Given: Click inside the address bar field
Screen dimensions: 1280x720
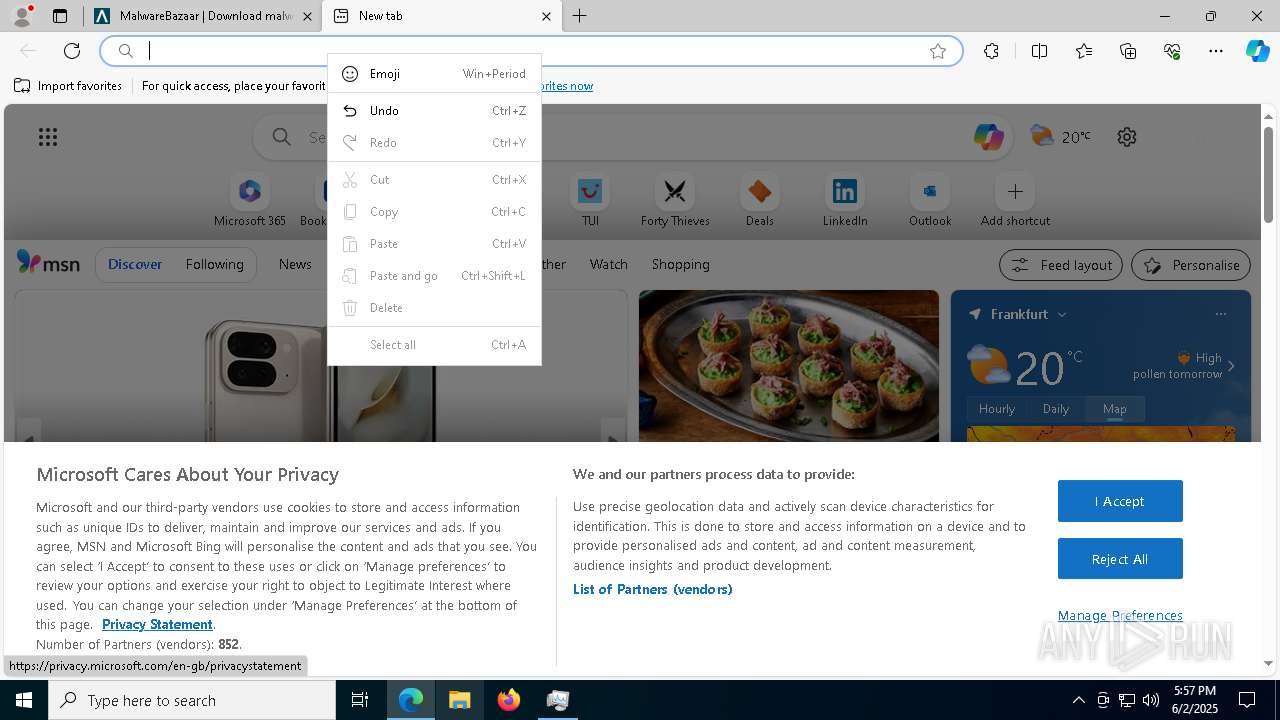Looking at the screenshot, I should [530, 51].
